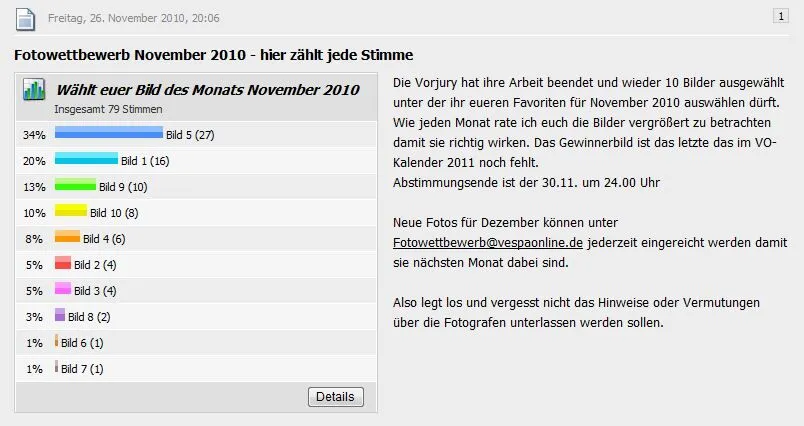
Task: Click the post date Freitag, 26. November 2010
Action: point(134,18)
